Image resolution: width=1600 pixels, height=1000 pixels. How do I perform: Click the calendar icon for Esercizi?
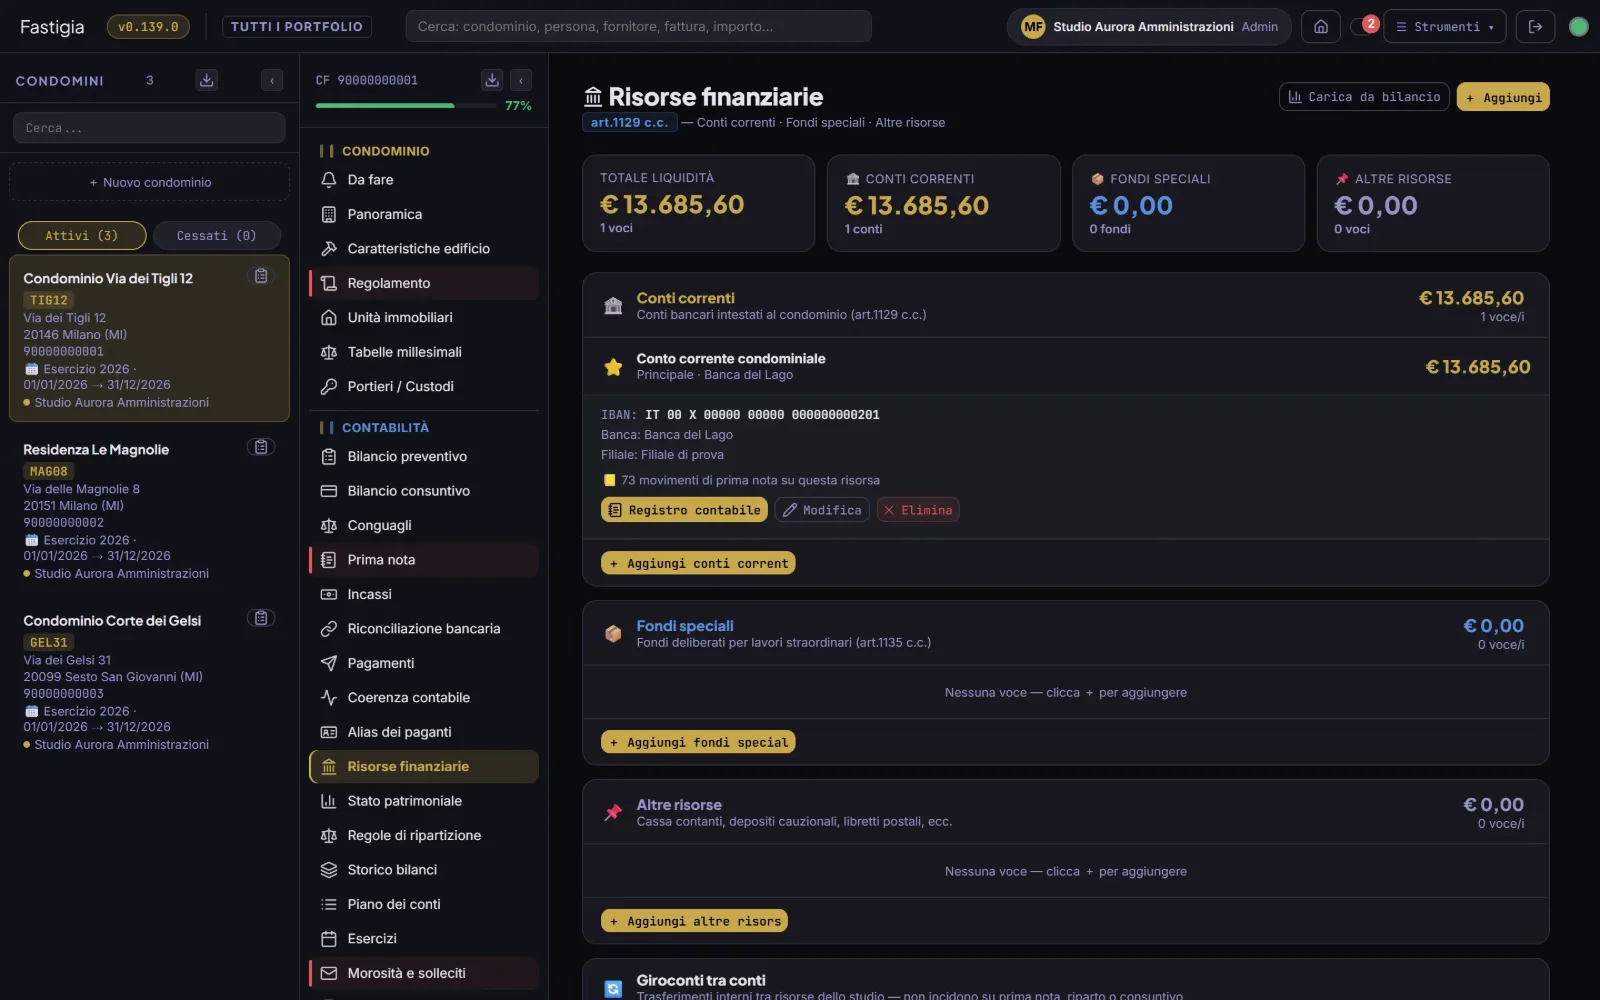pos(328,939)
